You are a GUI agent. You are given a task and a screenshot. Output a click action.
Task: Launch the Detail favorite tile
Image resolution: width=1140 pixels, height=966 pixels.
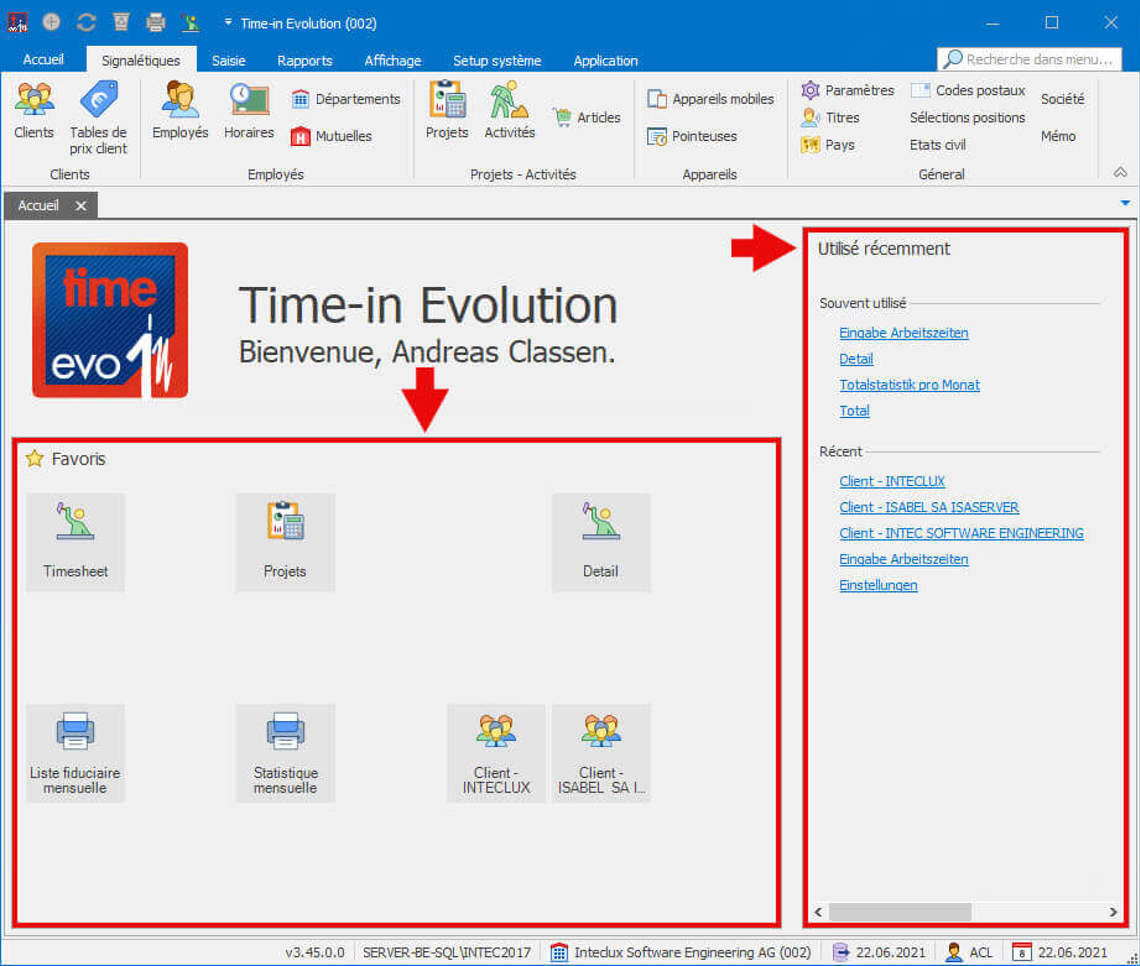601,542
